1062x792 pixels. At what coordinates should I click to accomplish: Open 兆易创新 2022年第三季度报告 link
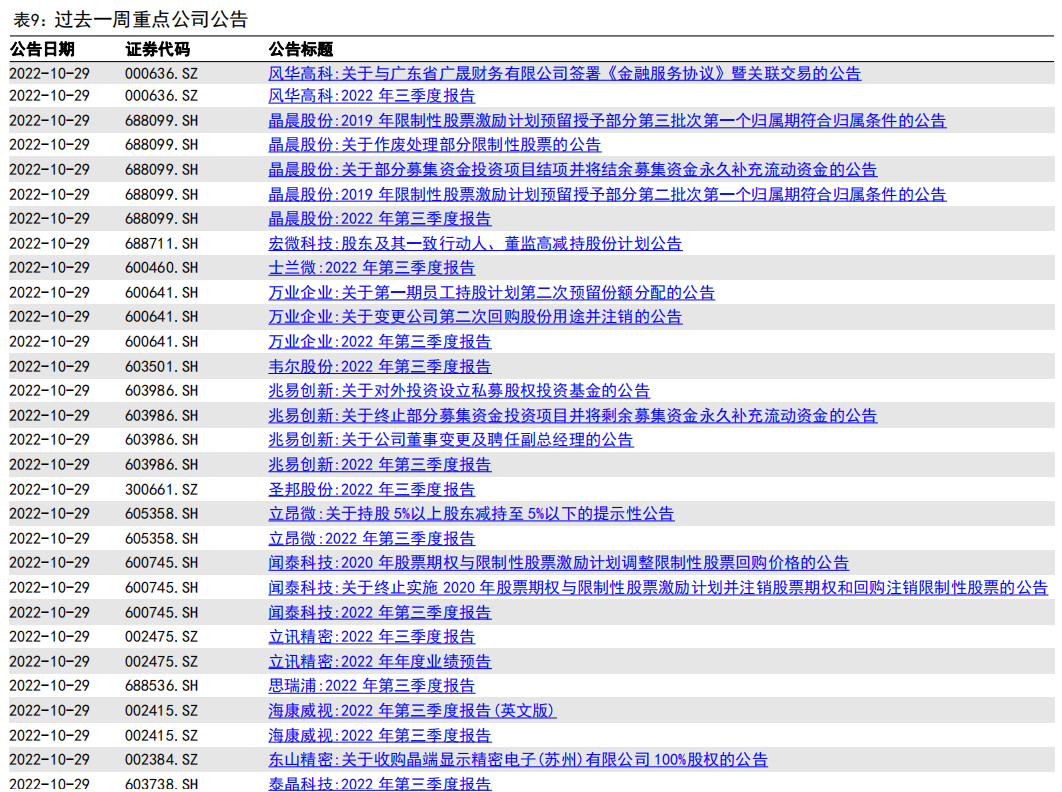(x=379, y=465)
